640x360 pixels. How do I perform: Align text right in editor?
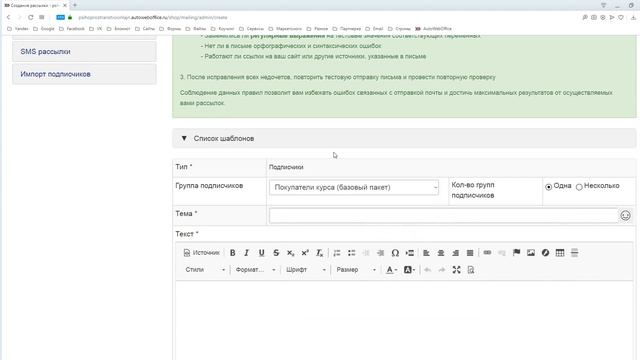point(456,253)
